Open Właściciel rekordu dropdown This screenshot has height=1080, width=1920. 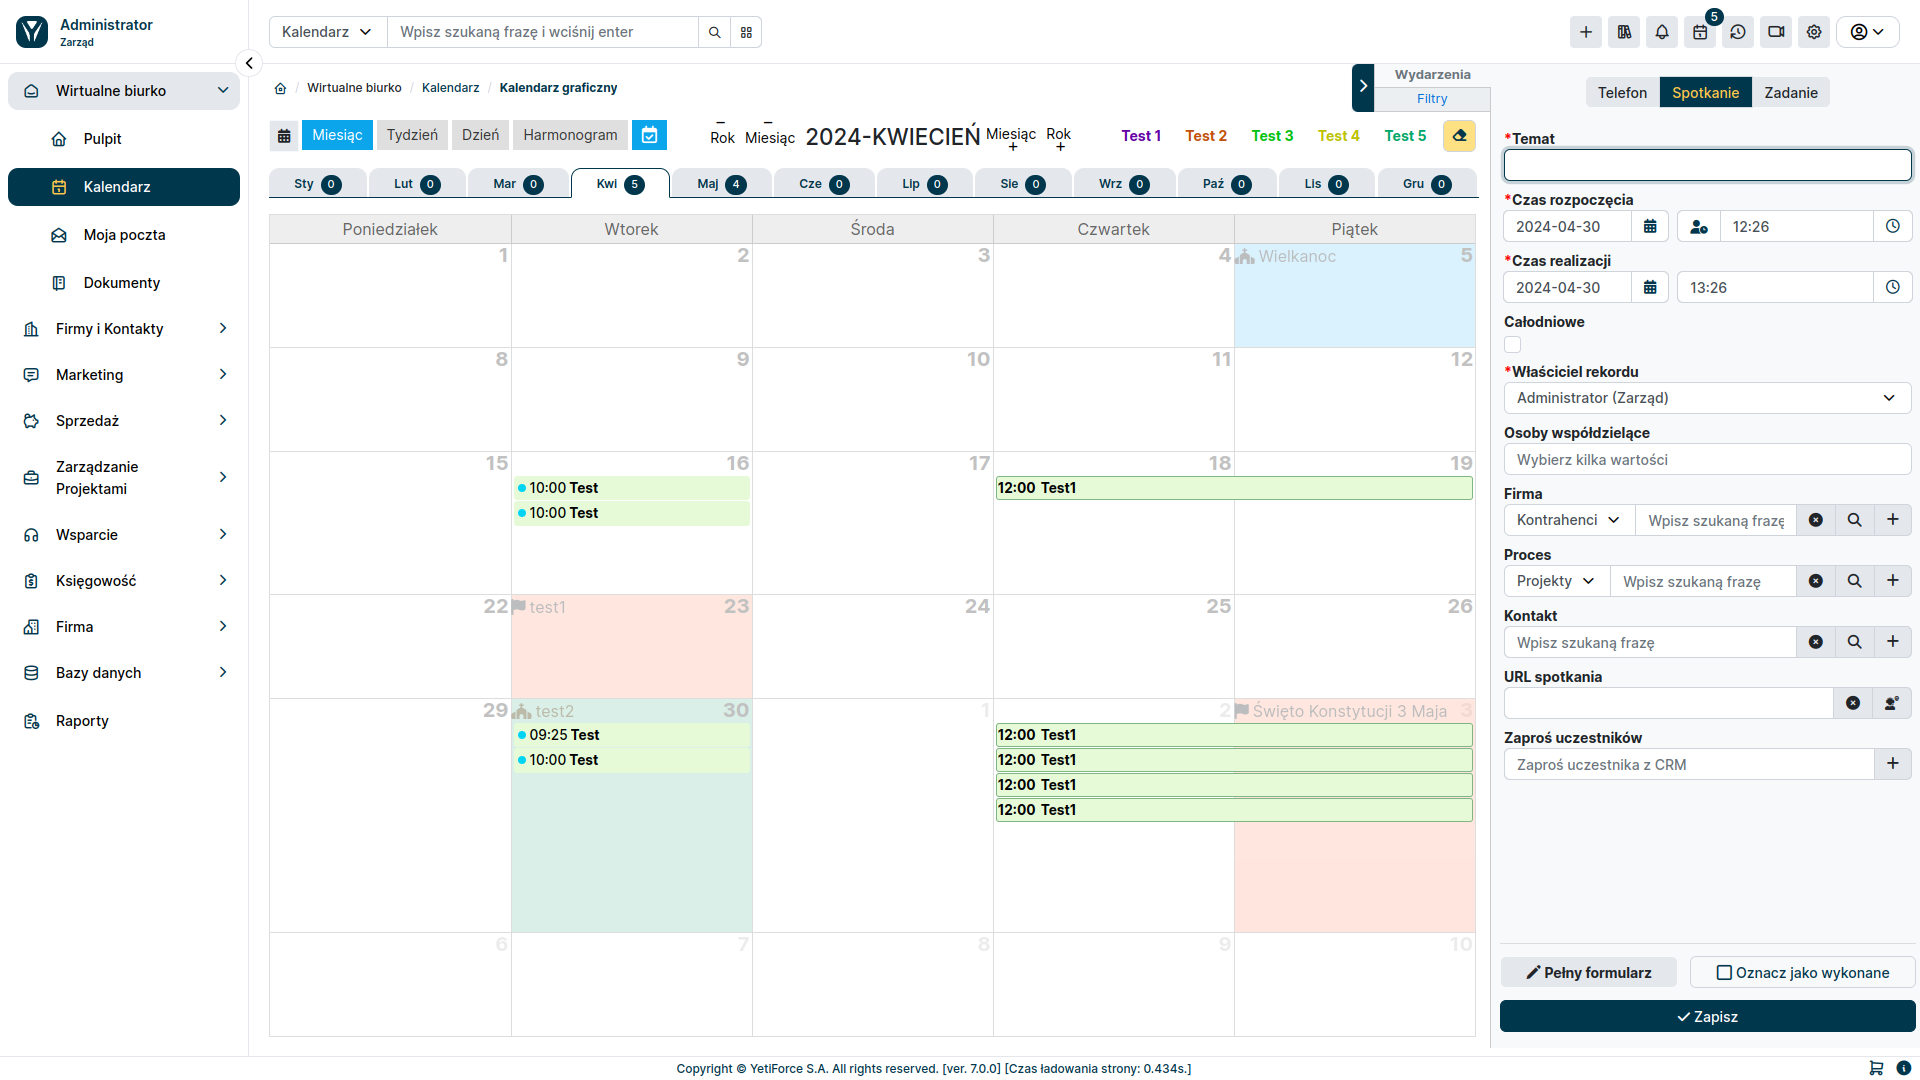(1707, 398)
